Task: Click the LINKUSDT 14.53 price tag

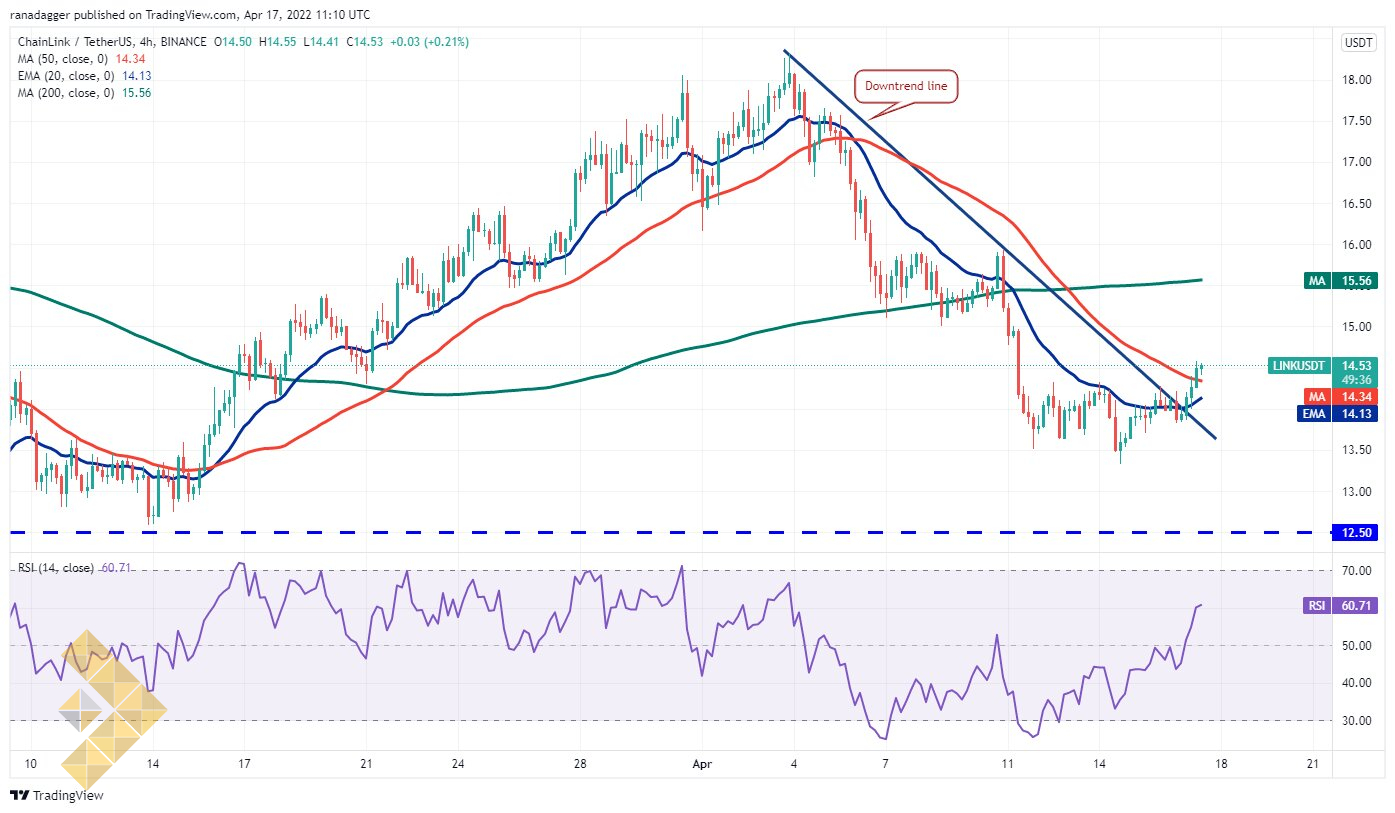Action: click(x=1324, y=372)
